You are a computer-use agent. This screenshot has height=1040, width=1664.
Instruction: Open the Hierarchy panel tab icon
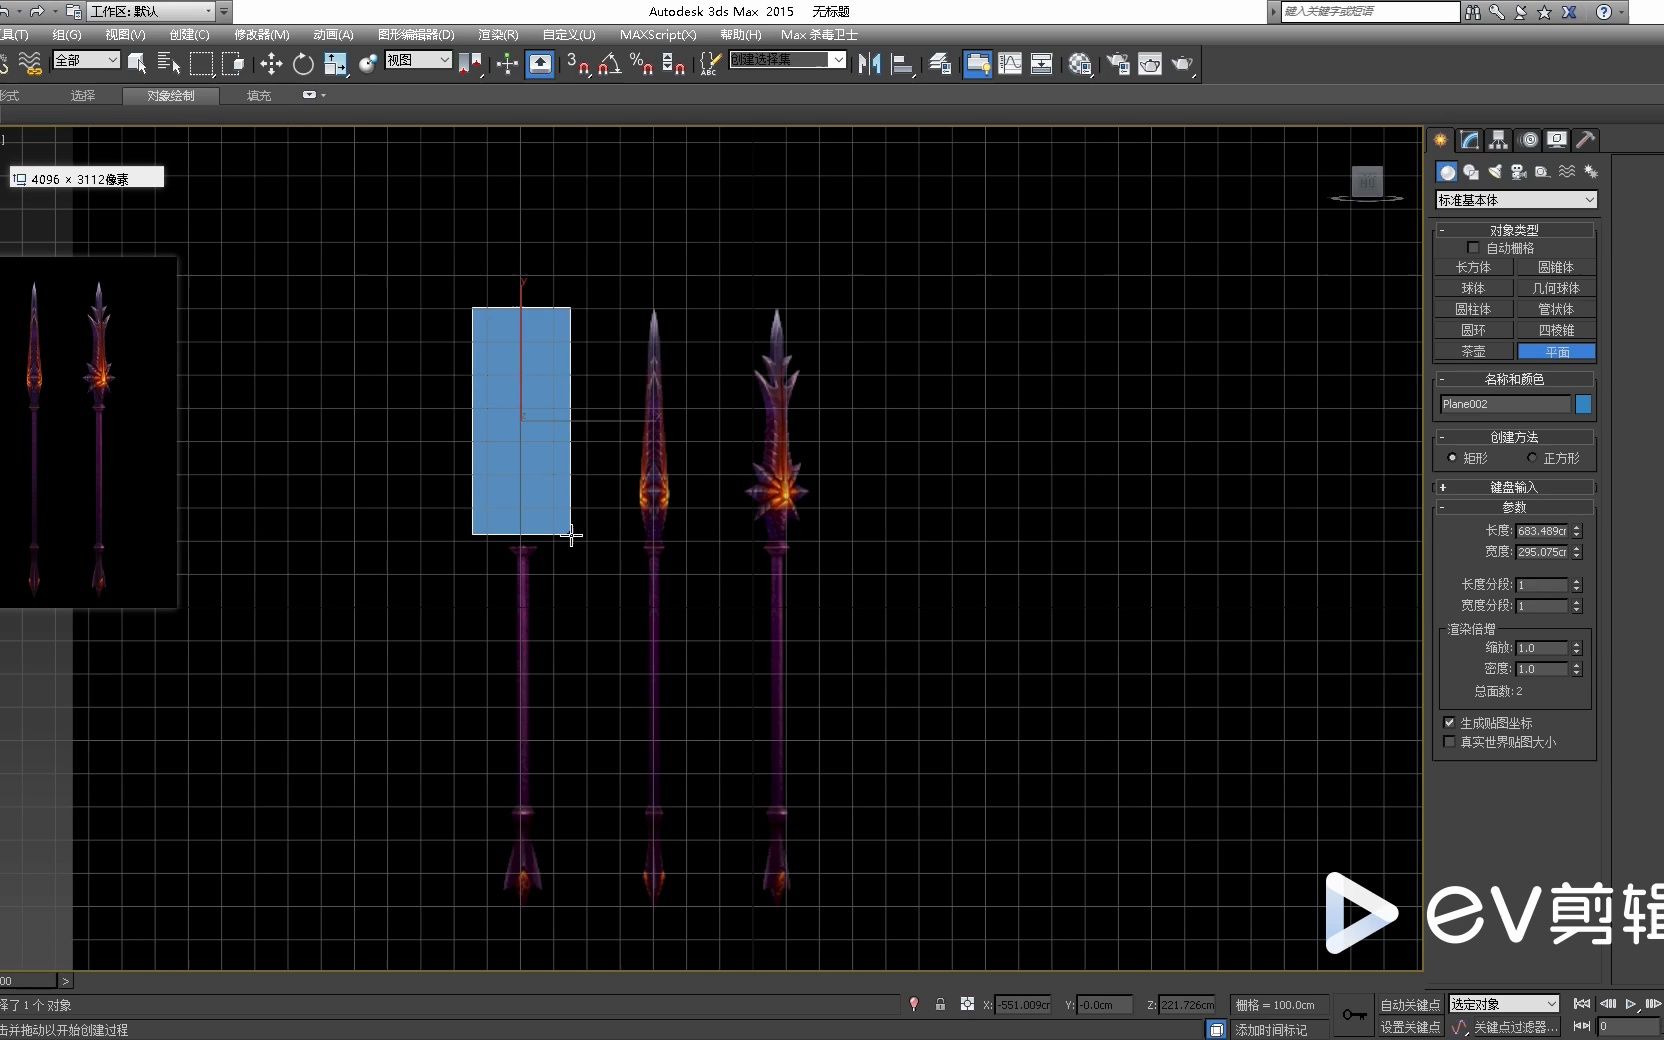(x=1498, y=140)
